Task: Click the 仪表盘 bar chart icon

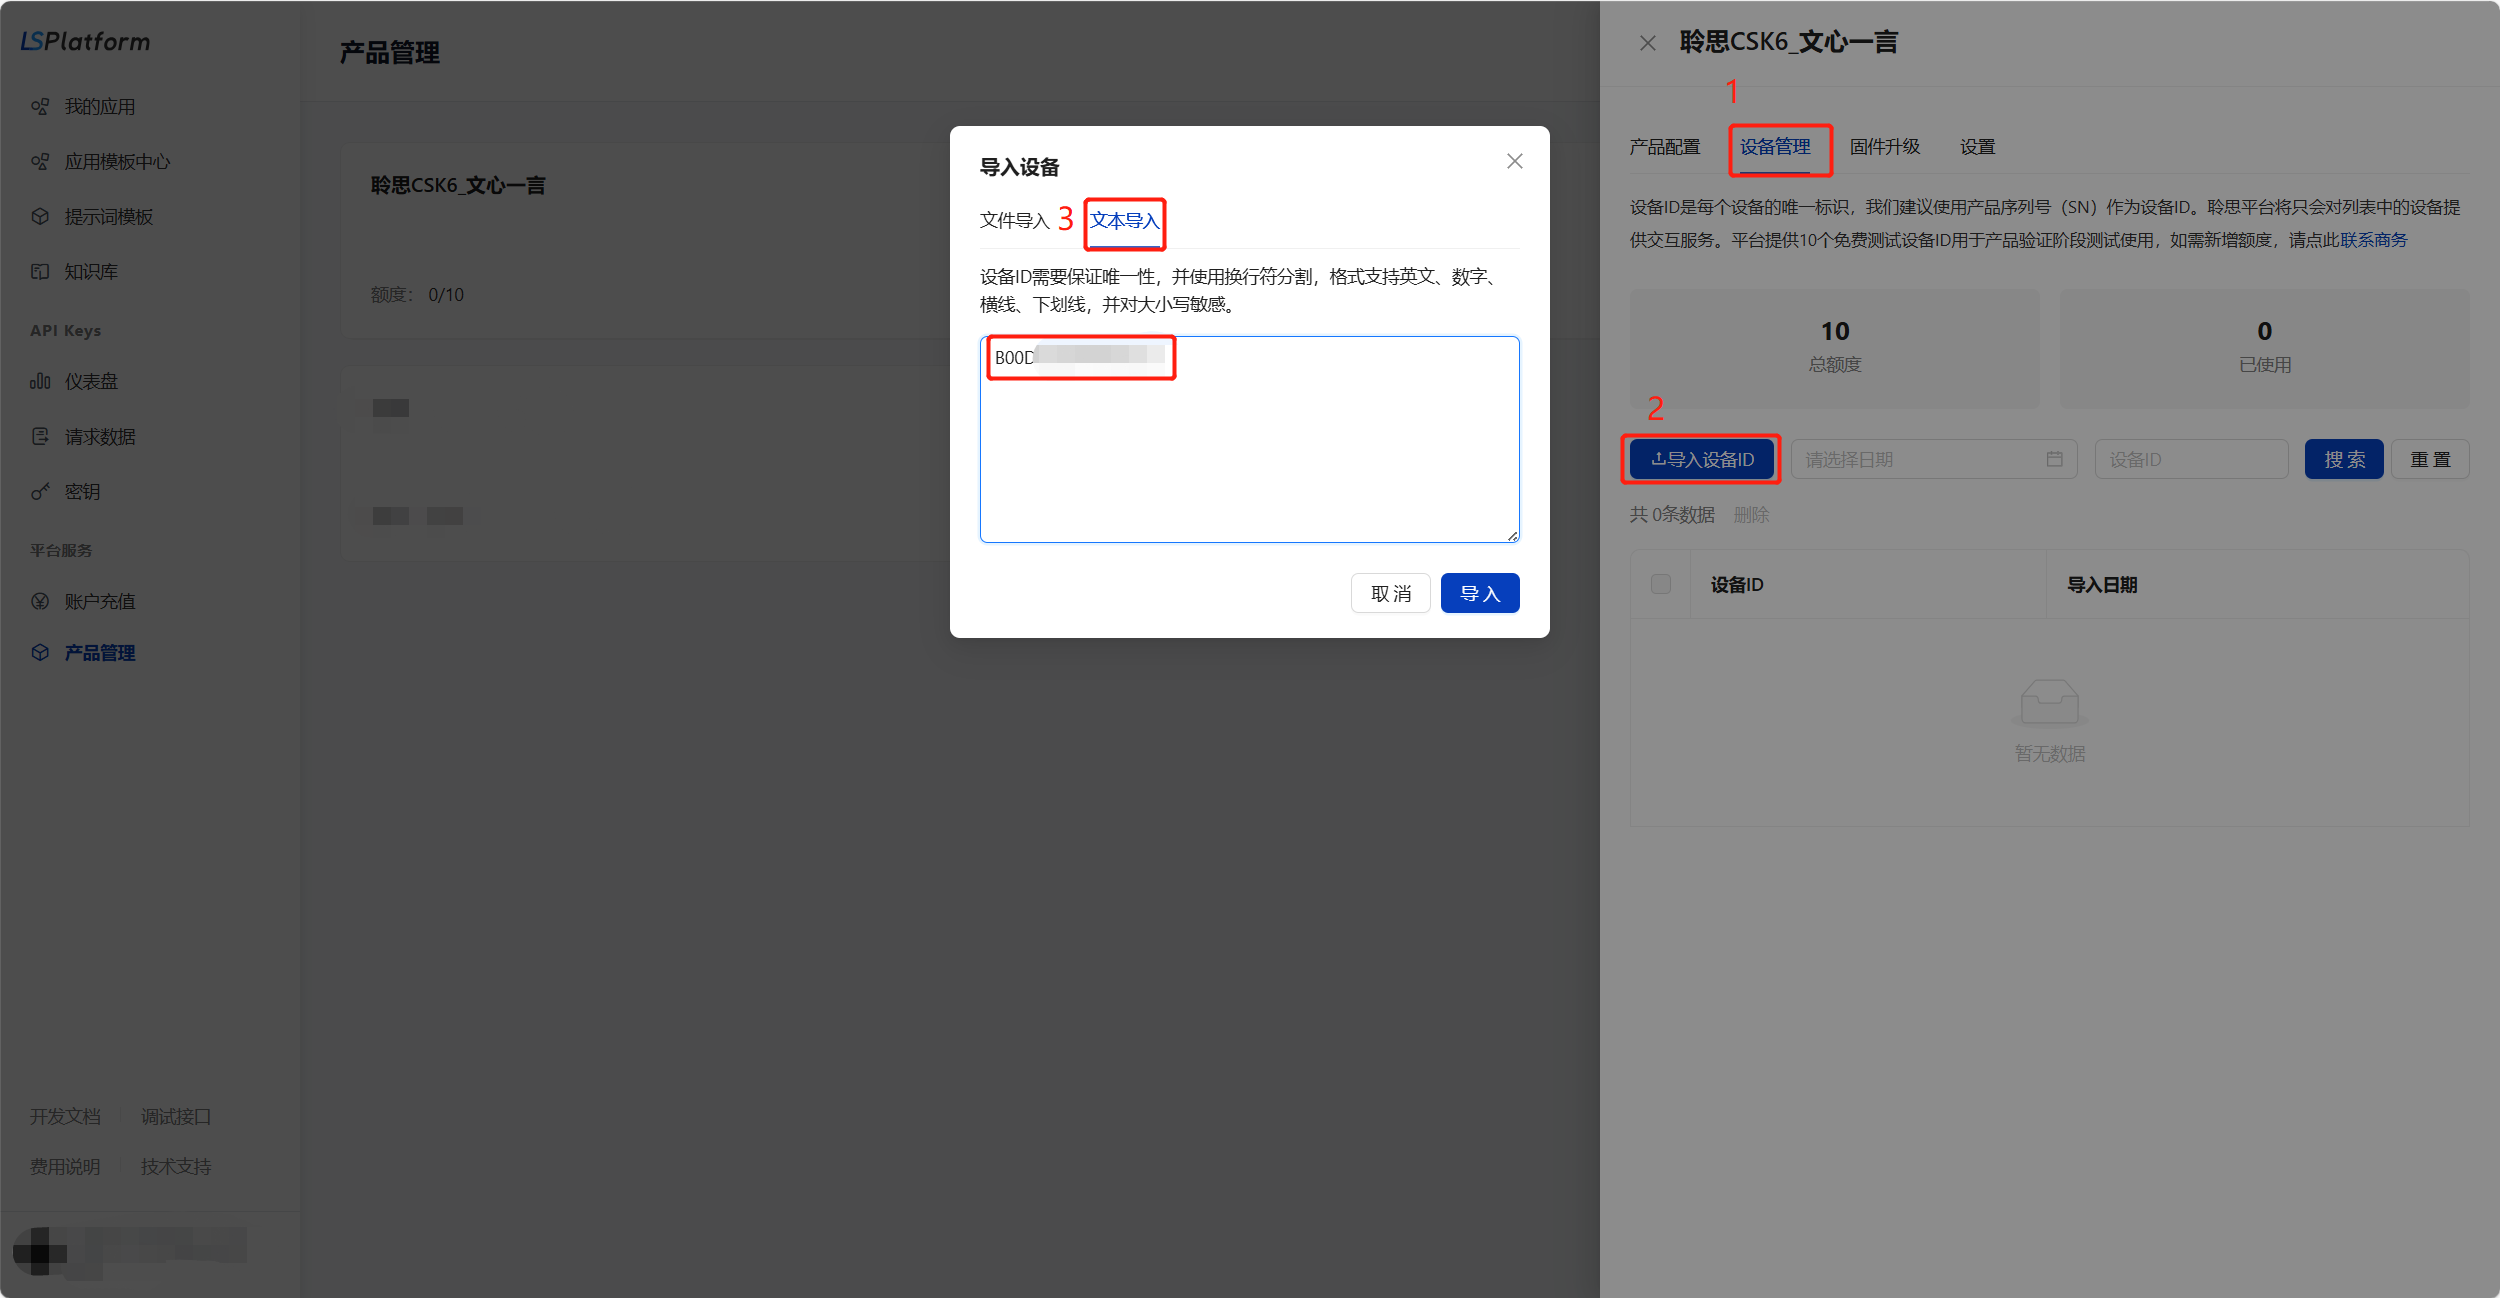Action: click(40, 381)
